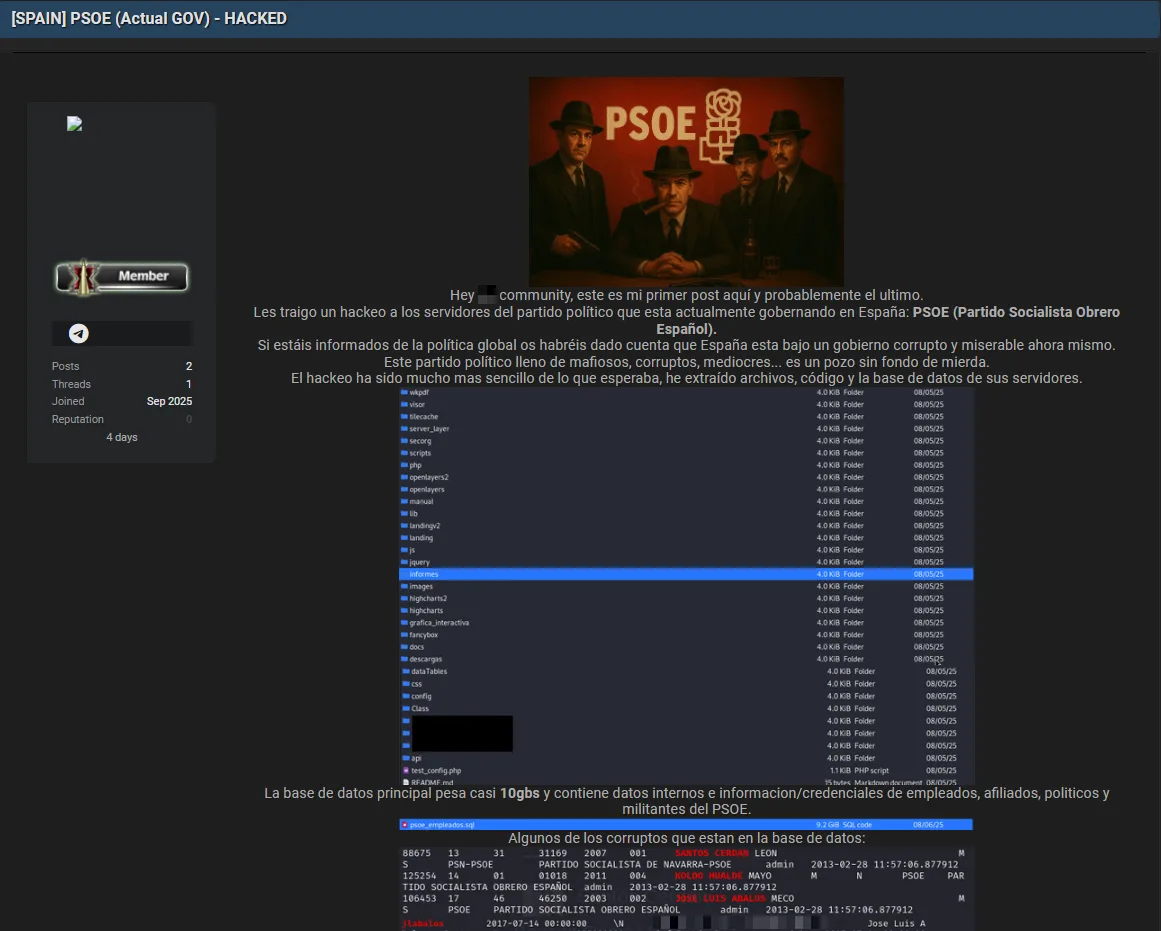This screenshot has width=1161, height=931.
Task: Click the user's Threads count
Action: click(188, 384)
